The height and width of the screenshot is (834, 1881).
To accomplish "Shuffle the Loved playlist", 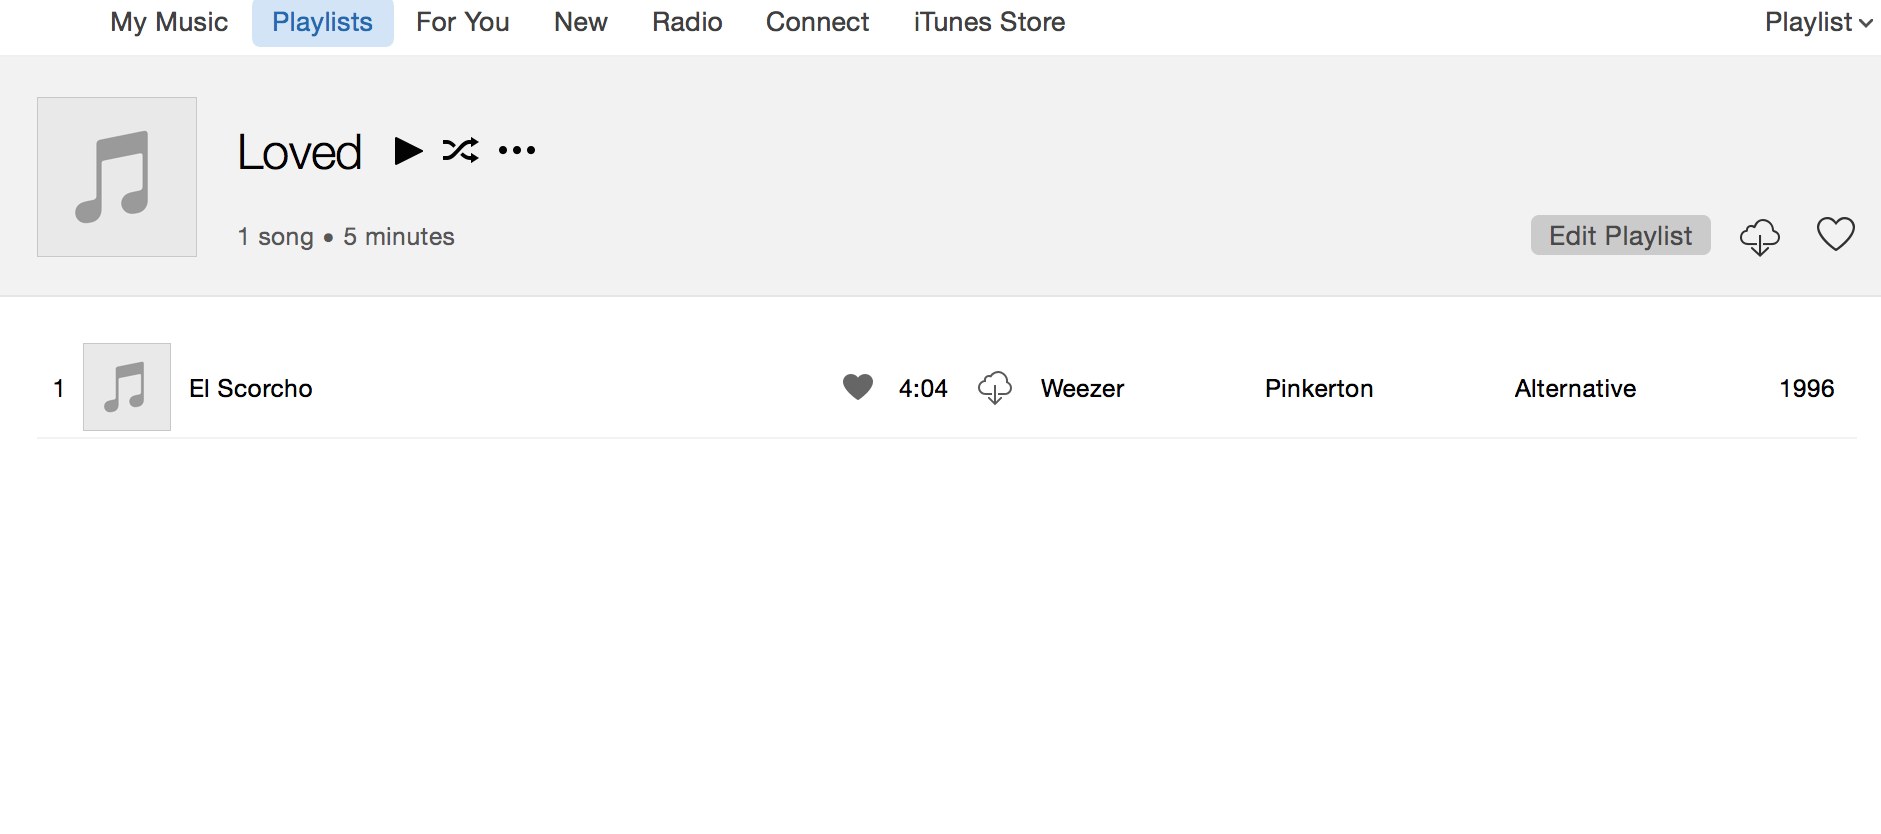I will coord(460,150).
